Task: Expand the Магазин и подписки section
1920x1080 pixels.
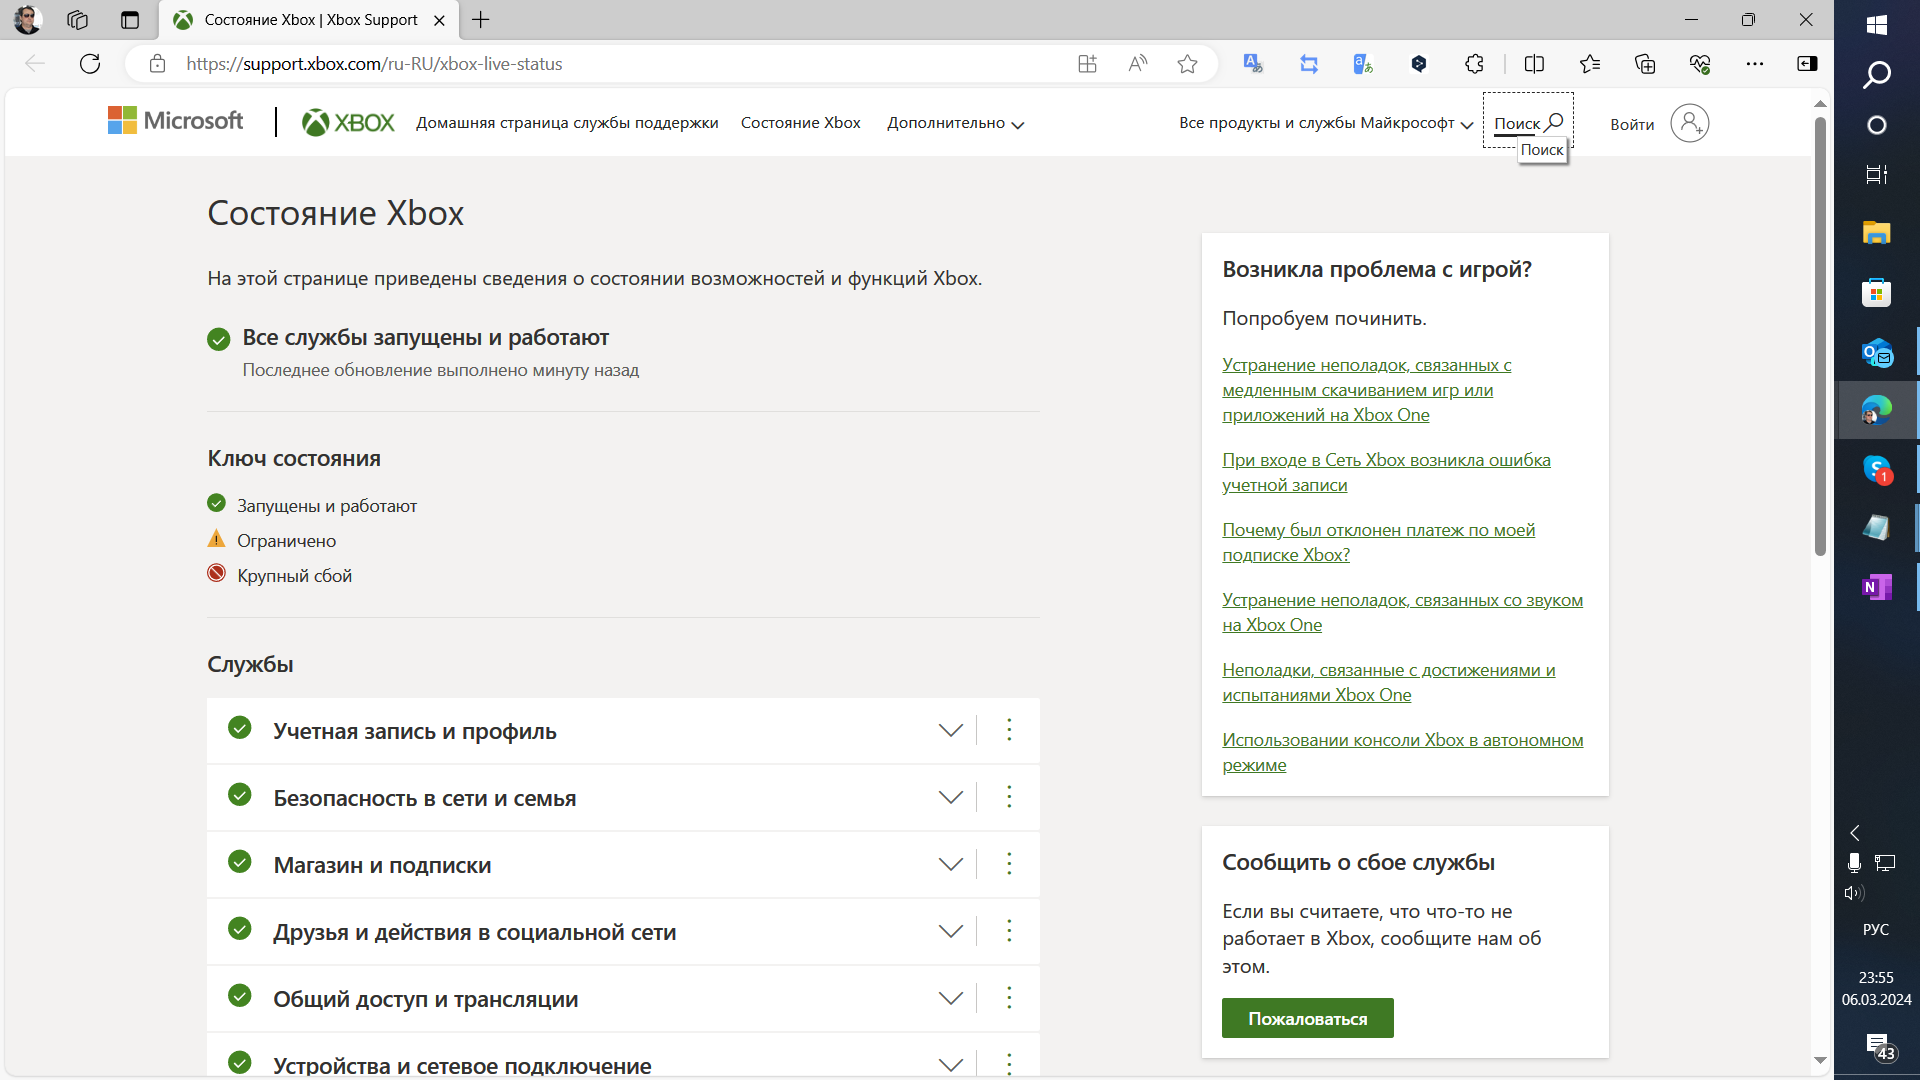Action: click(x=950, y=864)
